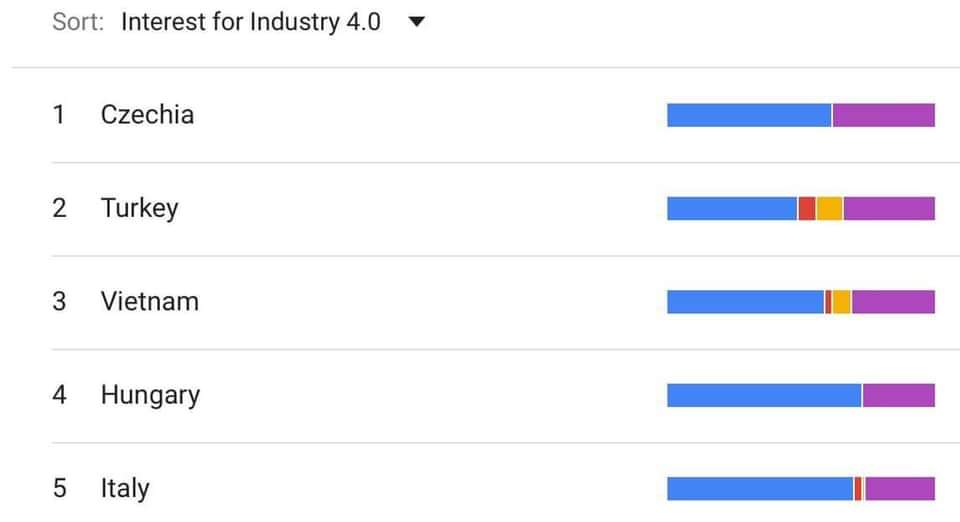The height and width of the screenshot is (522, 960).
Task: Click the Sort label
Action: point(78,22)
